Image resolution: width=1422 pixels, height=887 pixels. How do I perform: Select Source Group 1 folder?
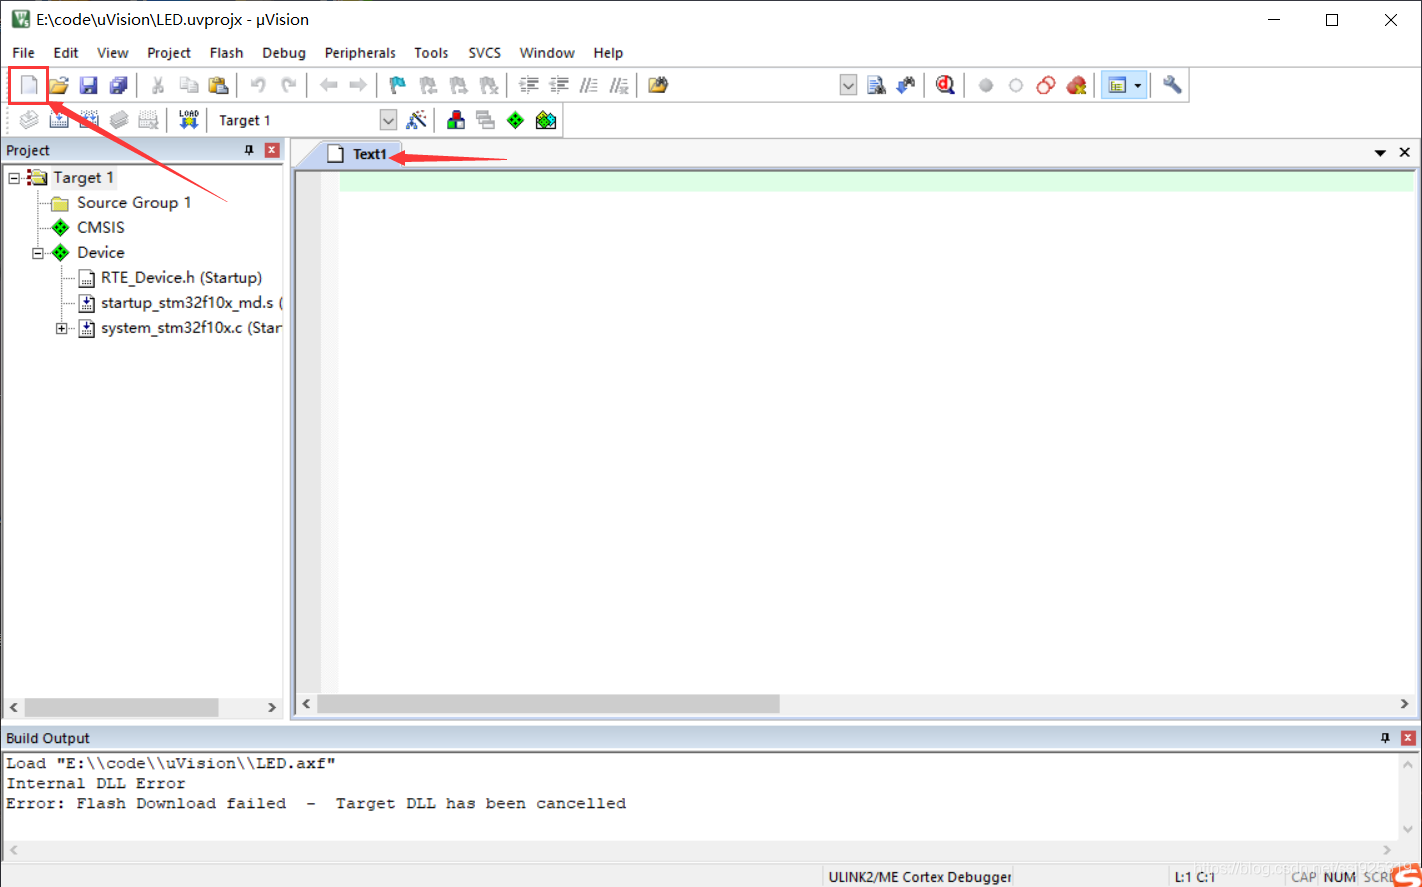tap(134, 203)
